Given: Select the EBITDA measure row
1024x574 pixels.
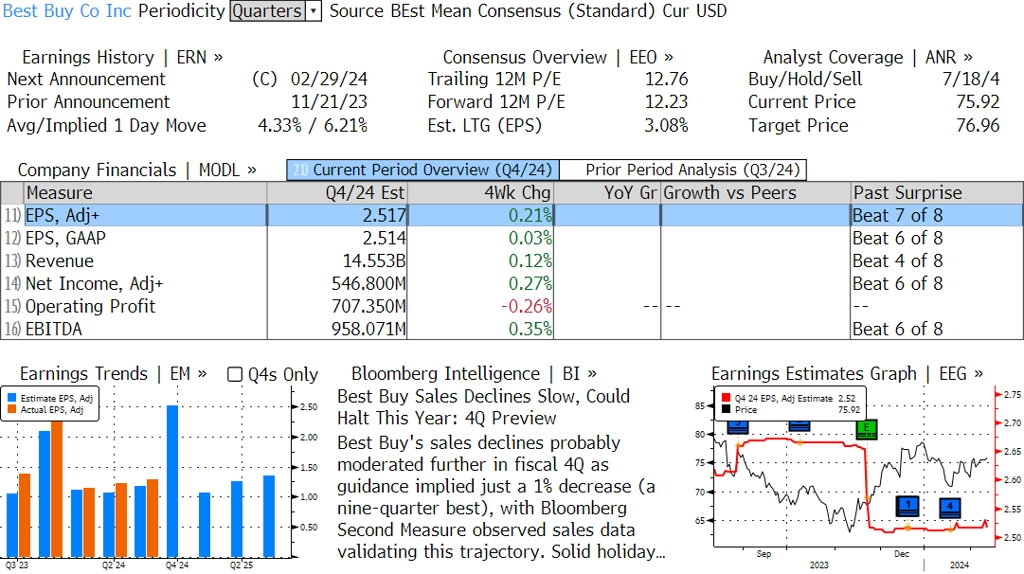Looking at the screenshot, I should tap(512, 329).
